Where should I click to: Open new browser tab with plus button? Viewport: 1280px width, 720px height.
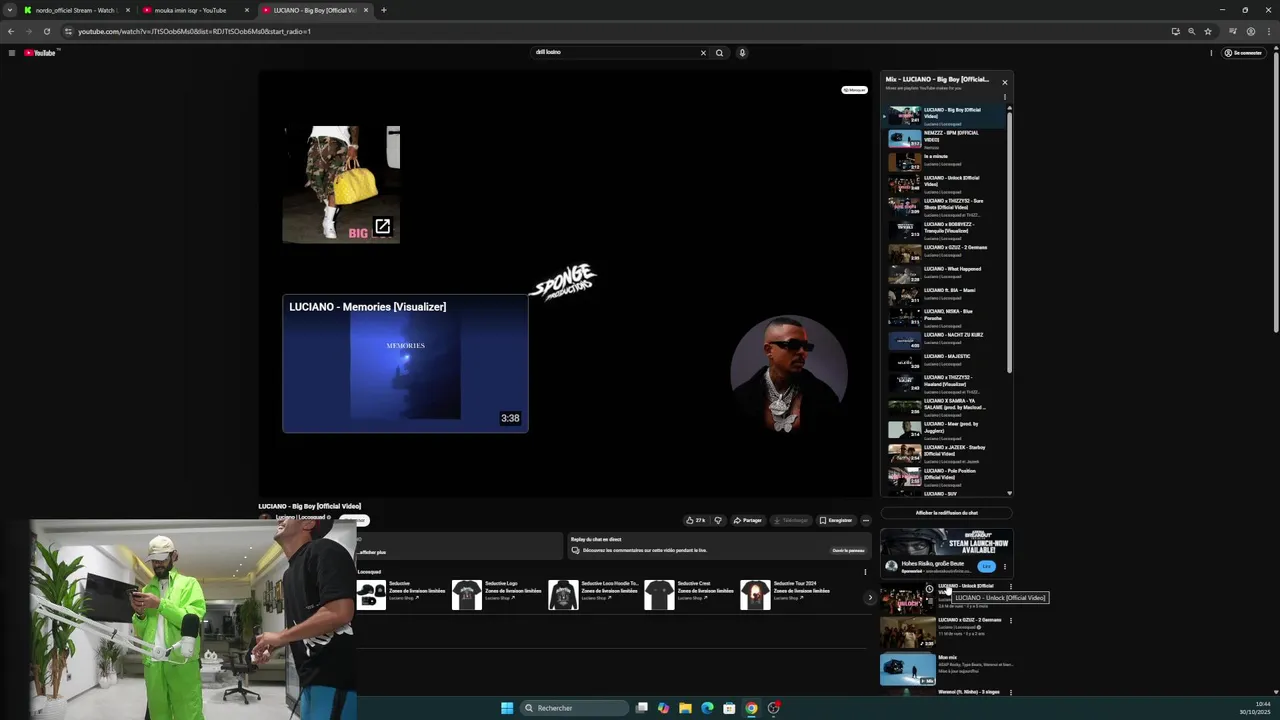(384, 10)
